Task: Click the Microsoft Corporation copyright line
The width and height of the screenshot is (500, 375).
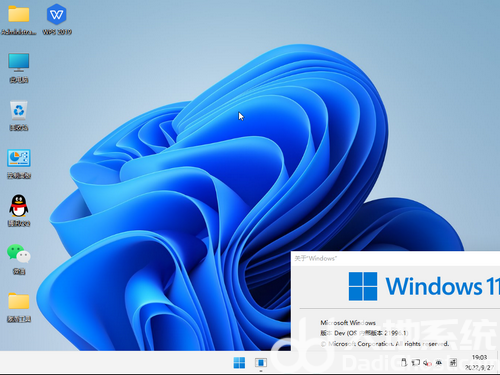Action: pyautogui.click(x=385, y=344)
